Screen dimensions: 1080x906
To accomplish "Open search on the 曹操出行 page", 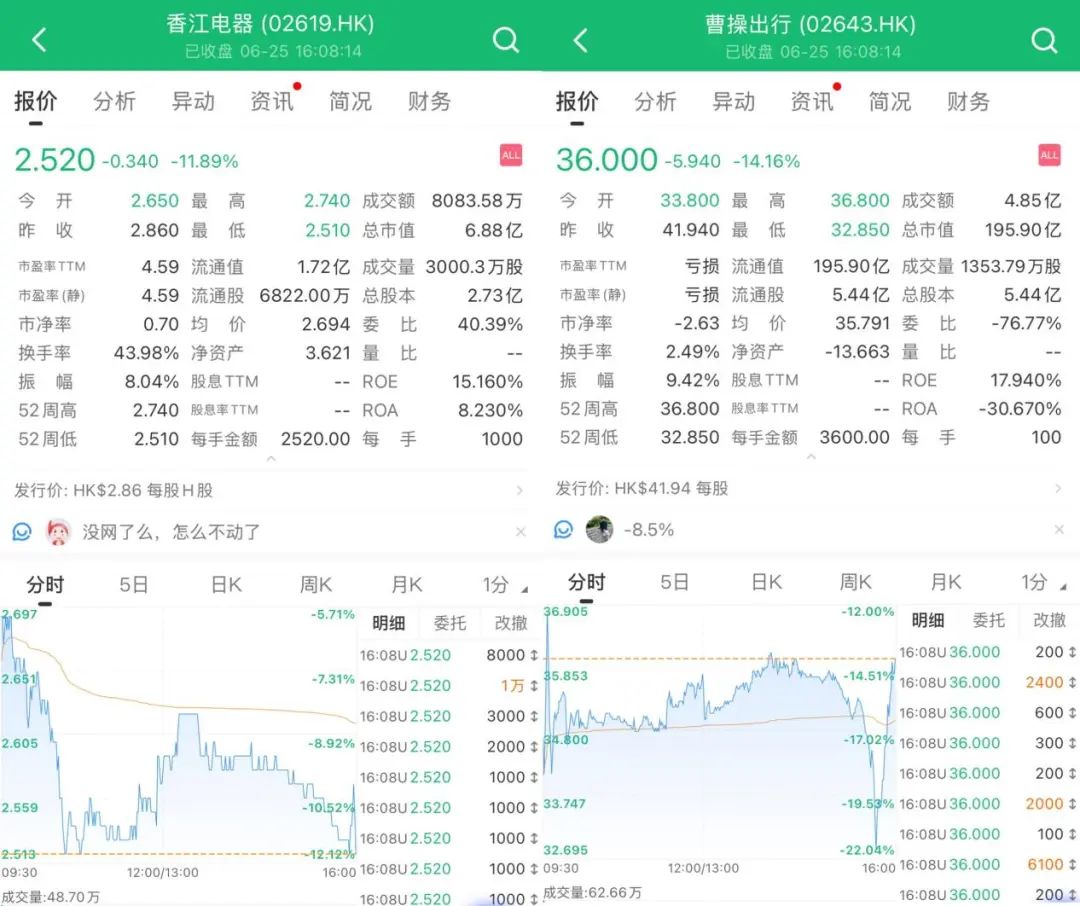I will click(x=1045, y=40).
